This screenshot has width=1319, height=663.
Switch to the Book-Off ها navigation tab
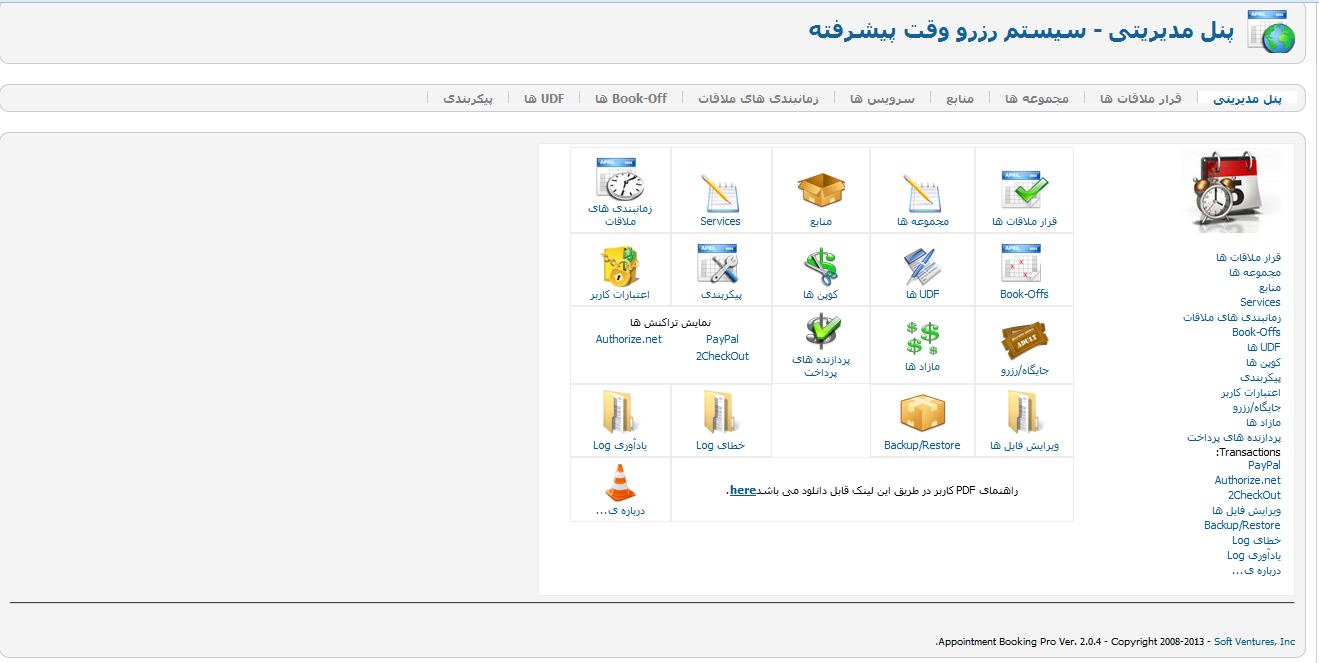(630, 99)
